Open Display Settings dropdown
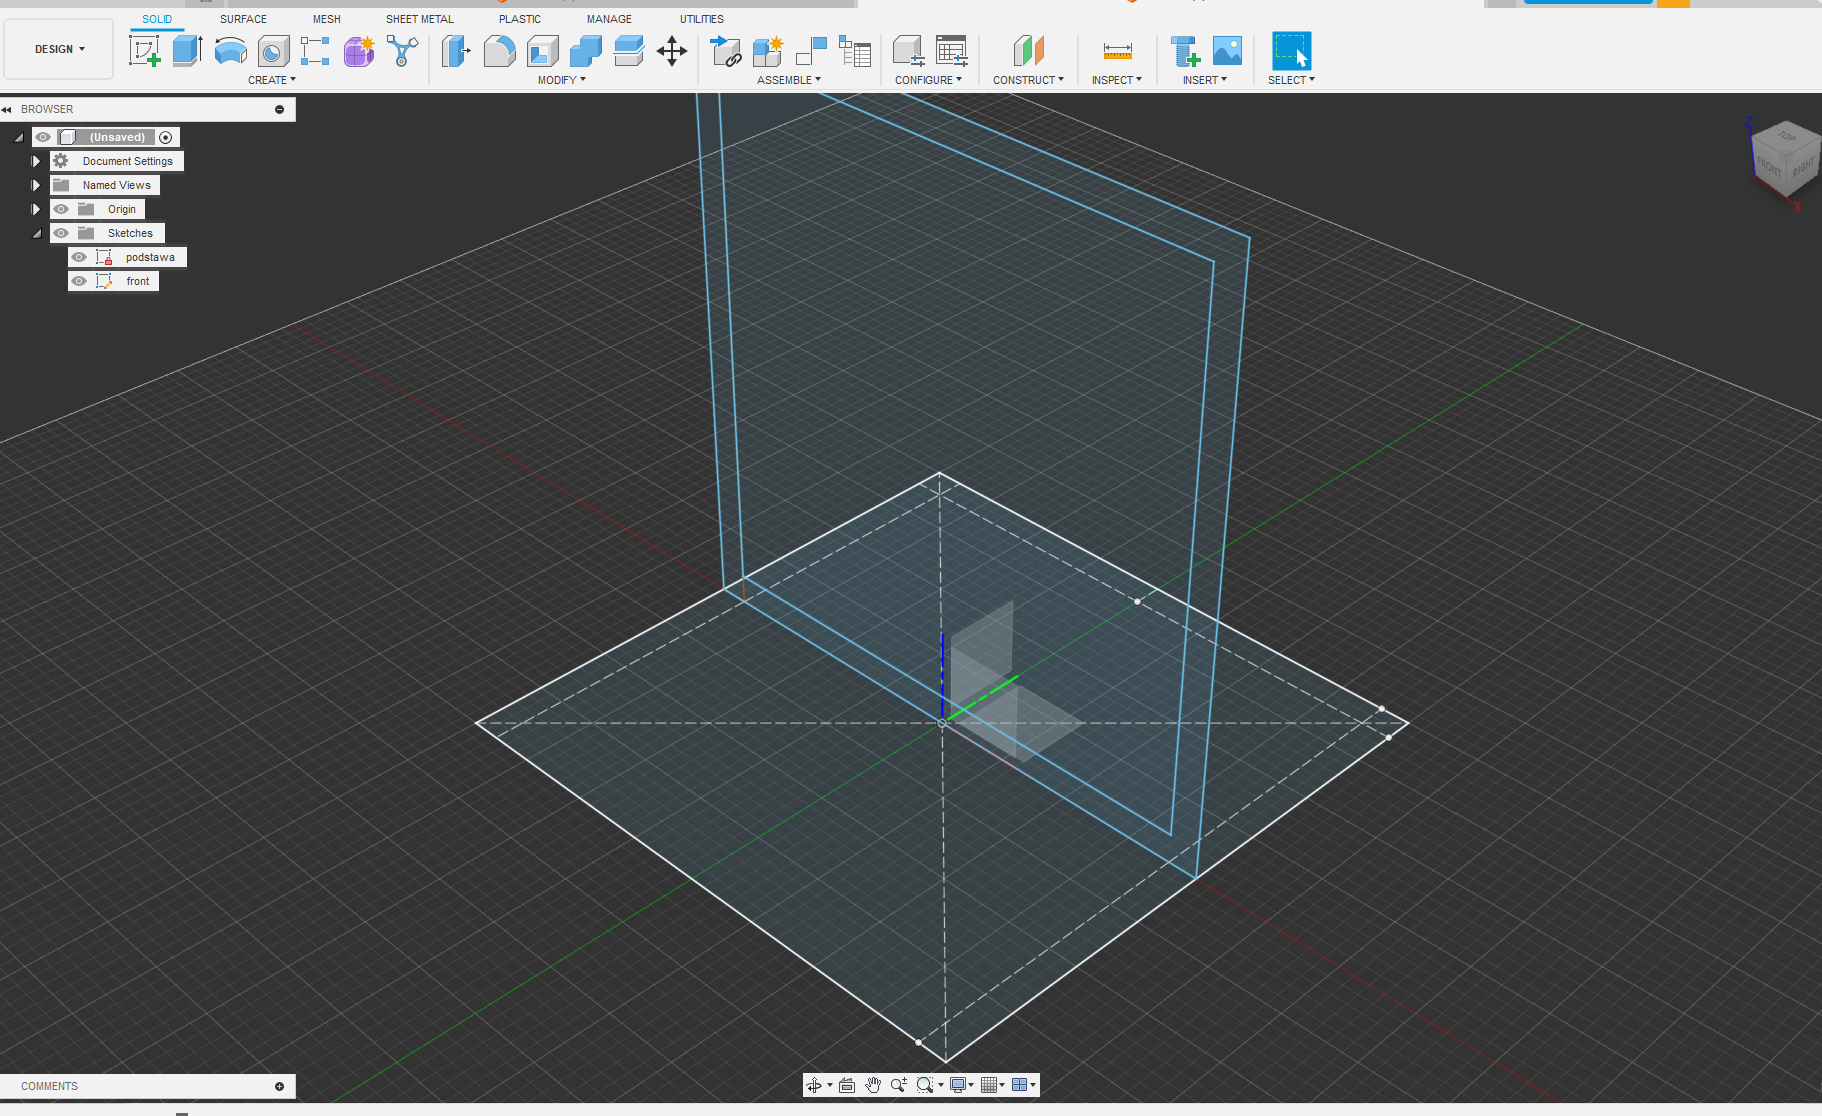Screen dimensions: 1822x1116 tap(961, 1085)
